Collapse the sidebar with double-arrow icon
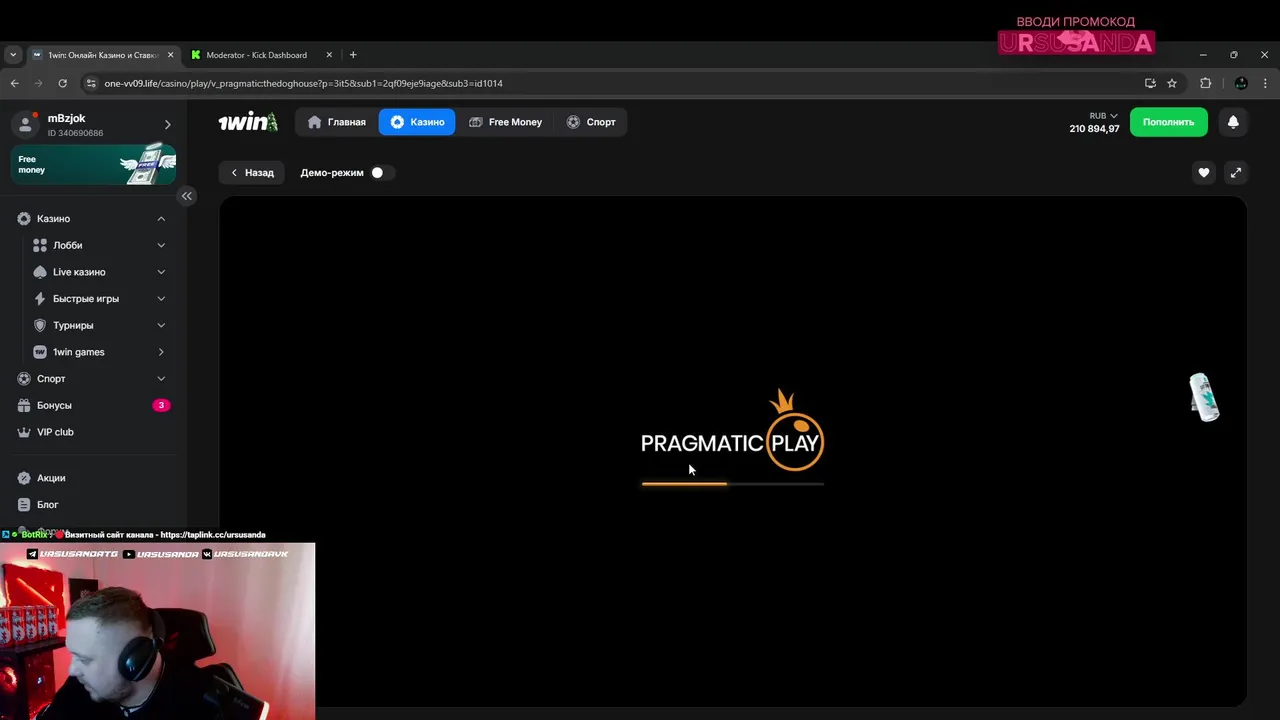This screenshot has height=720, width=1280. click(186, 196)
